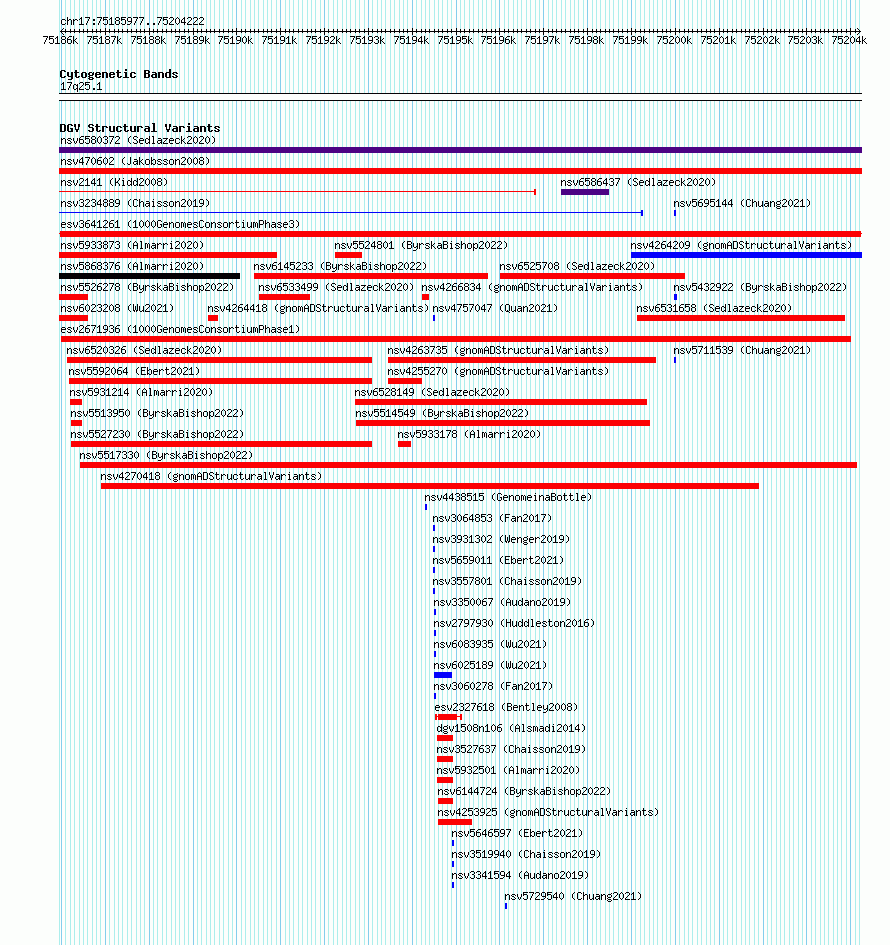
Task: Select nsv4264209 (gnomADStructuralVariants) label
Action: pos(741,246)
